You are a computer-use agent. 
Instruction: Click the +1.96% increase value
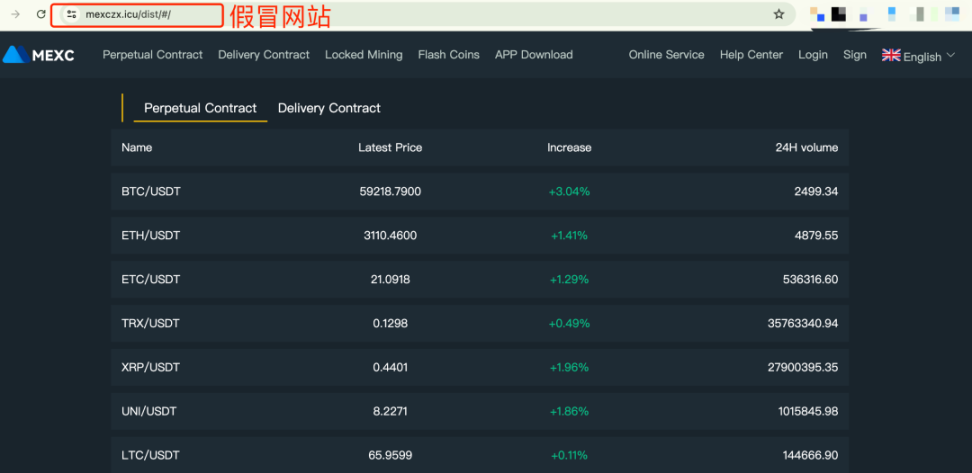(569, 368)
